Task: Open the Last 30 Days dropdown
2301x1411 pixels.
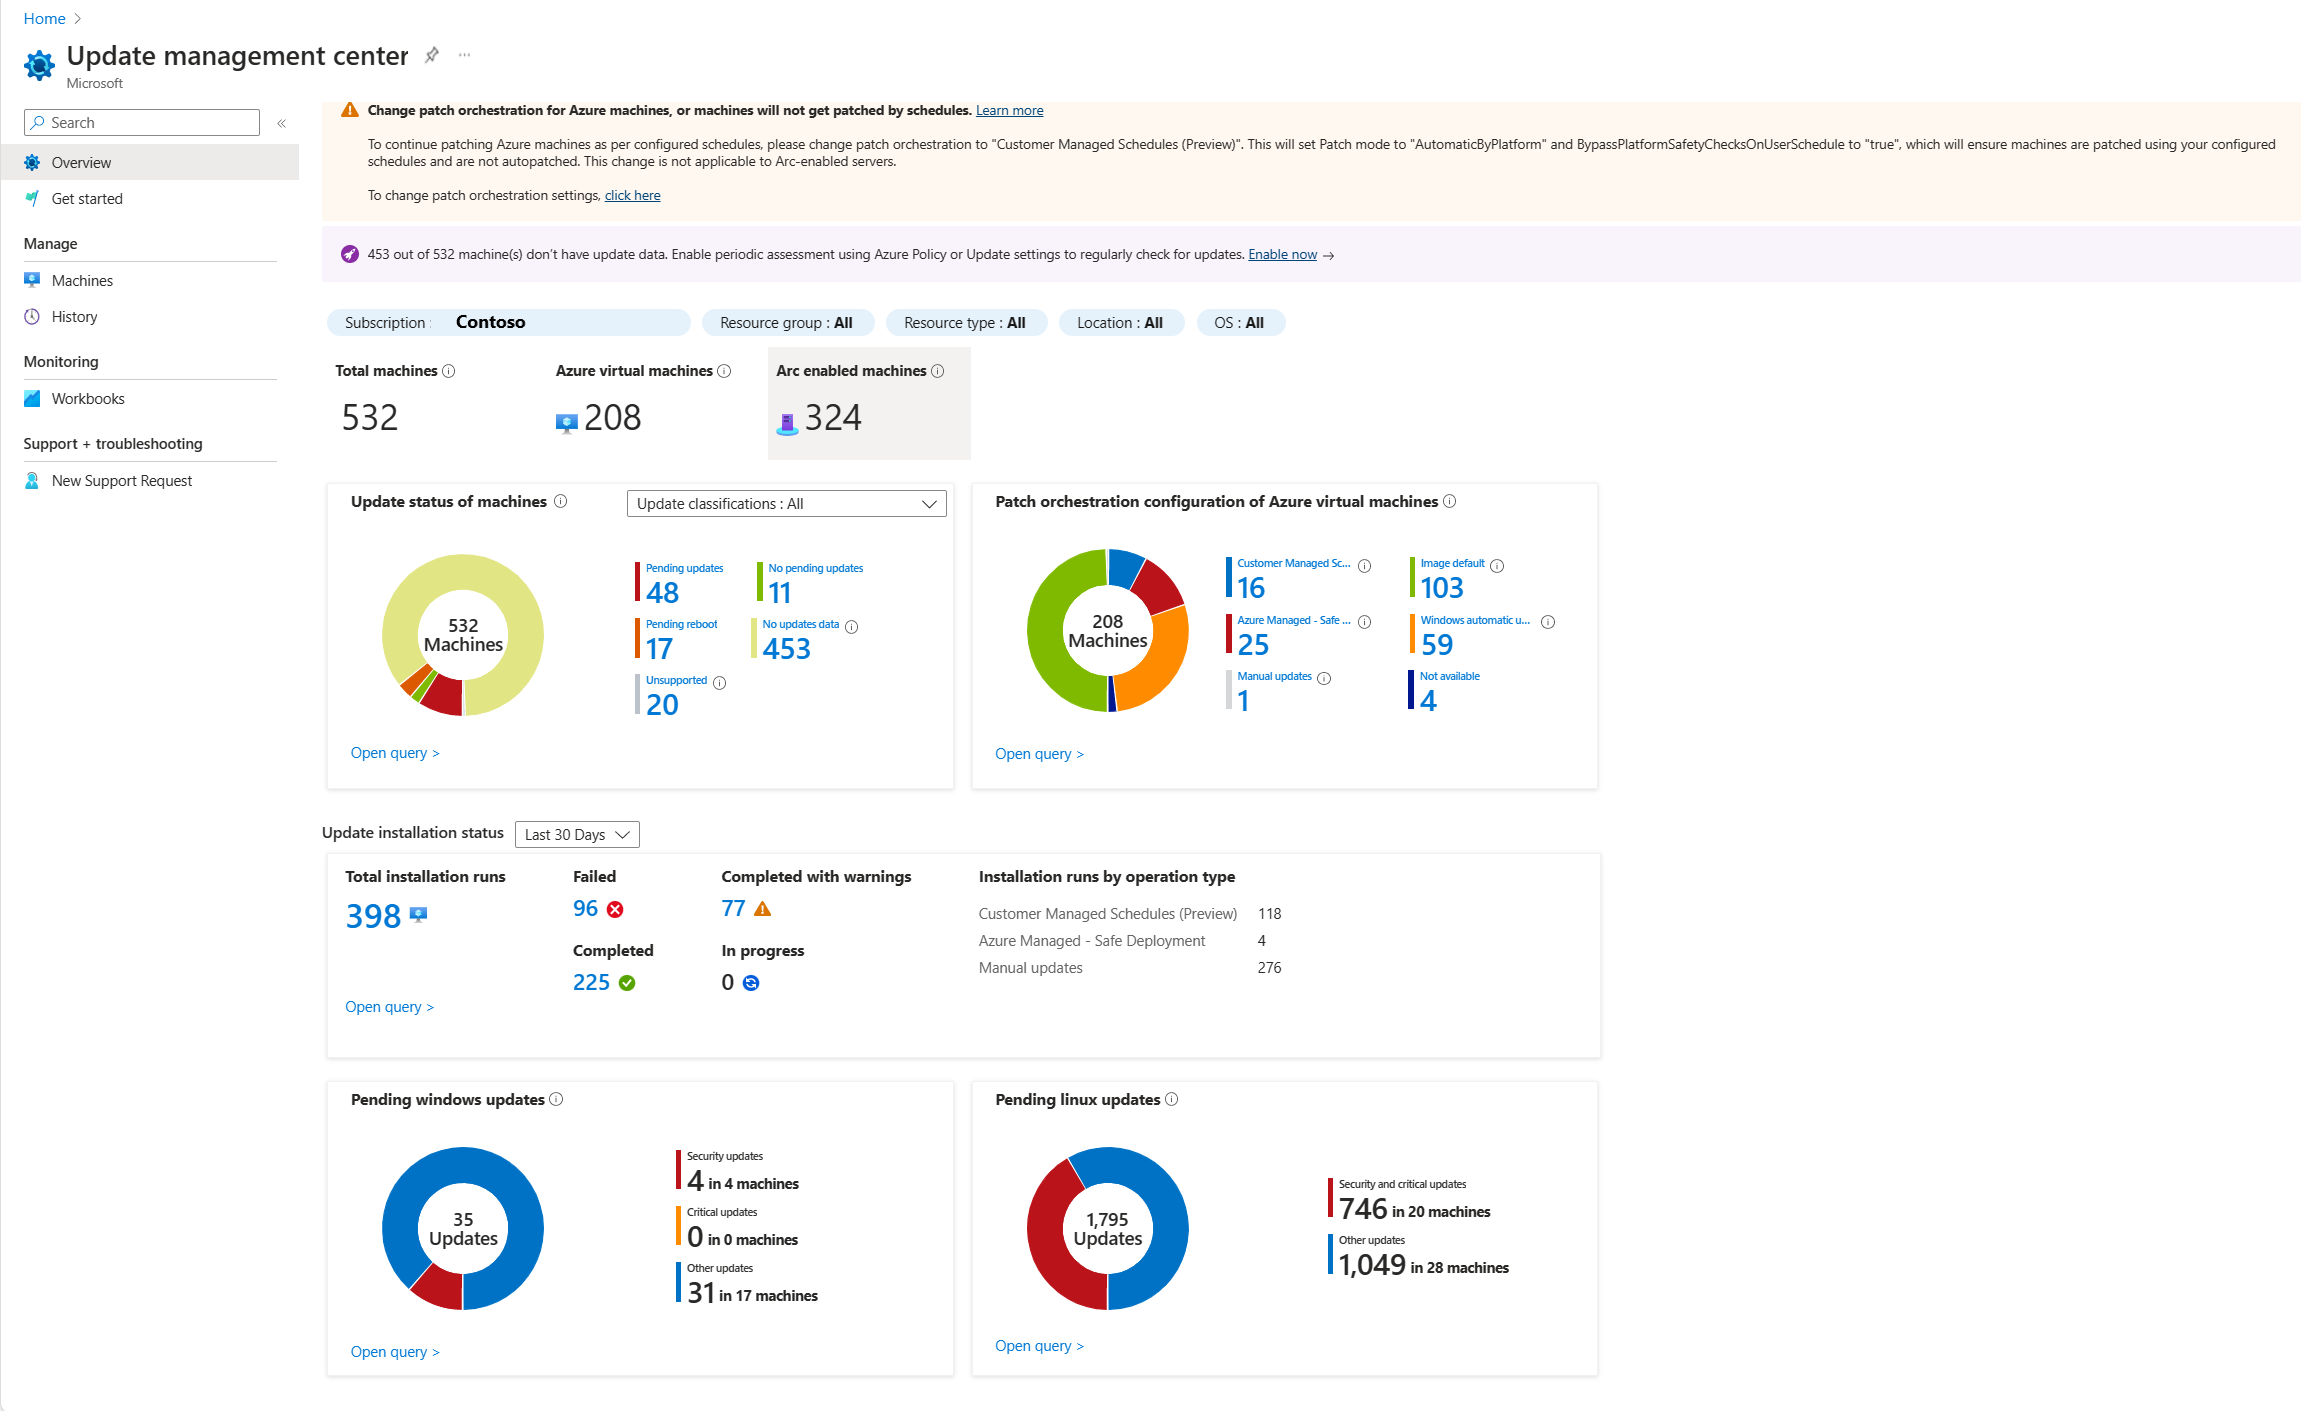Action: click(577, 835)
